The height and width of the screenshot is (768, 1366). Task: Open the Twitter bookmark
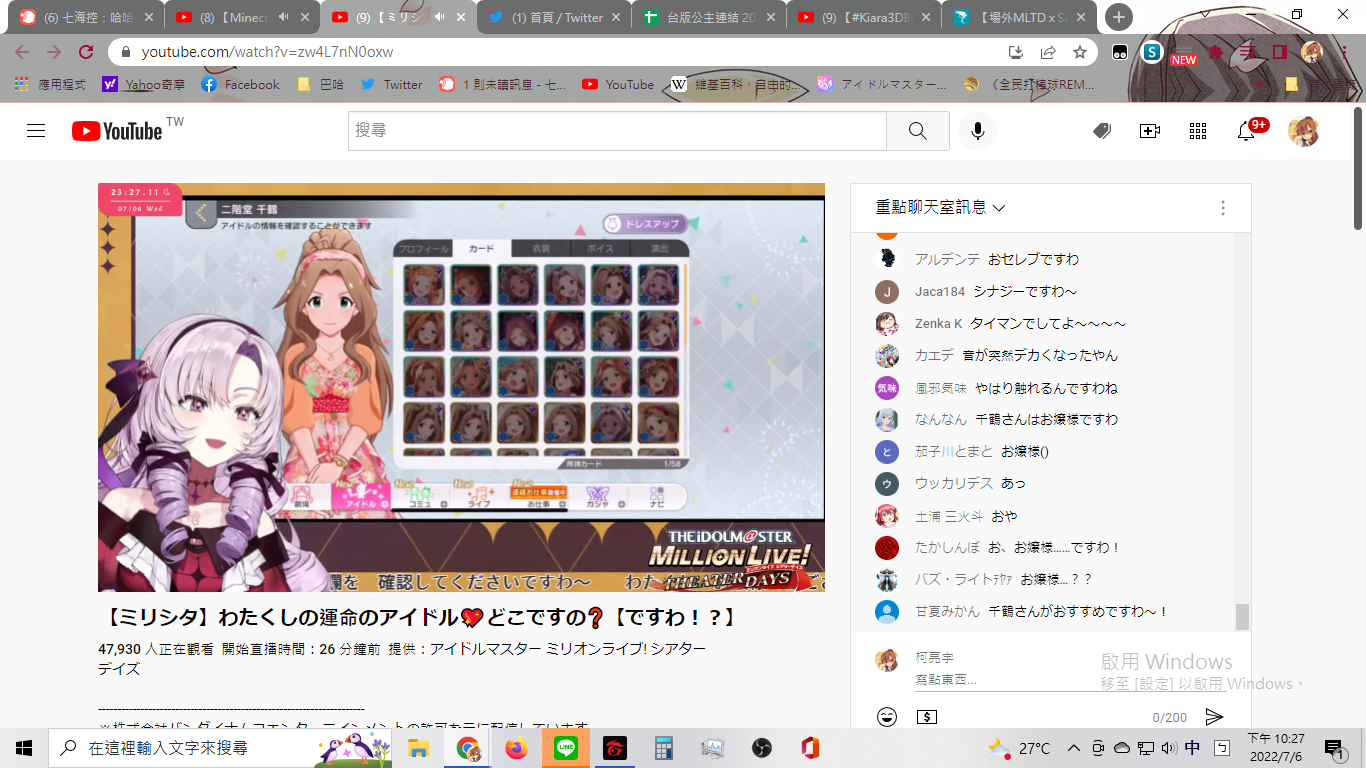pos(391,85)
